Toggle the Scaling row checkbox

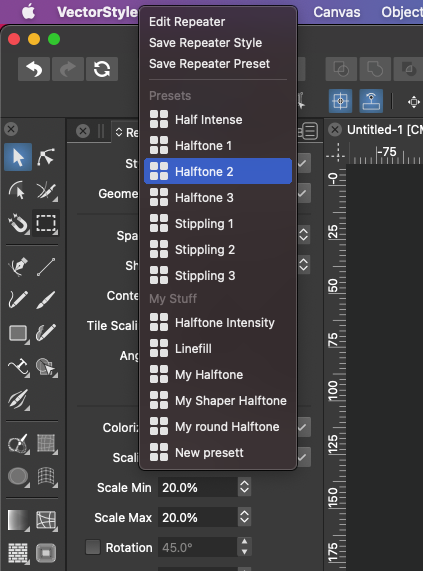(x=304, y=457)
